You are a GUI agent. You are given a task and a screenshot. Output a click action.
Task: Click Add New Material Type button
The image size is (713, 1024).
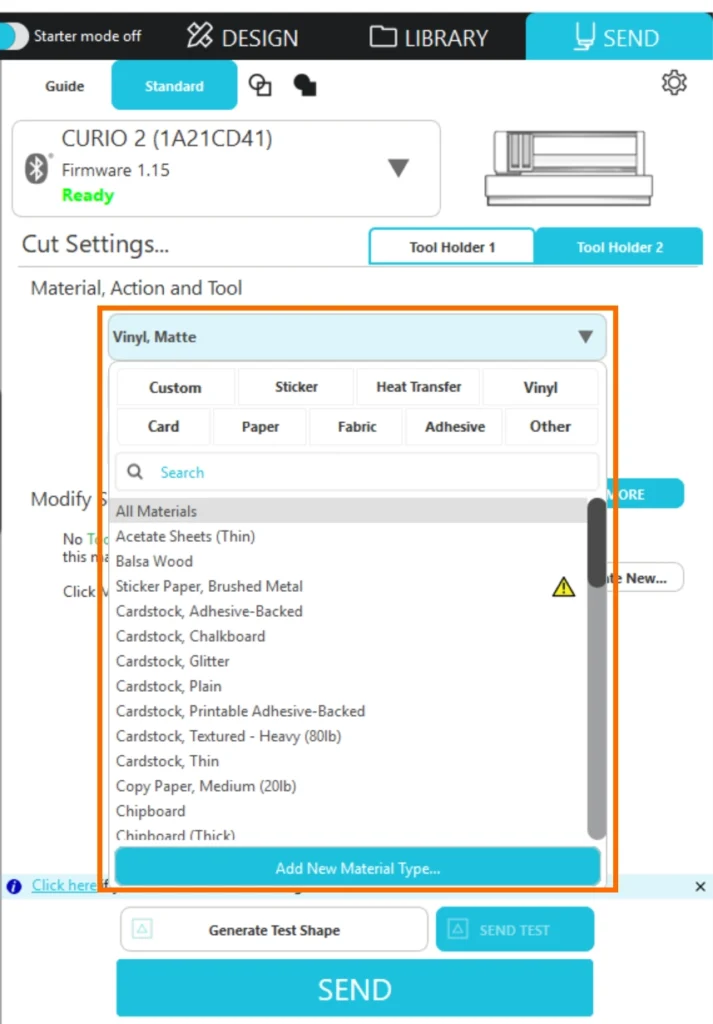tap(357, 868)
